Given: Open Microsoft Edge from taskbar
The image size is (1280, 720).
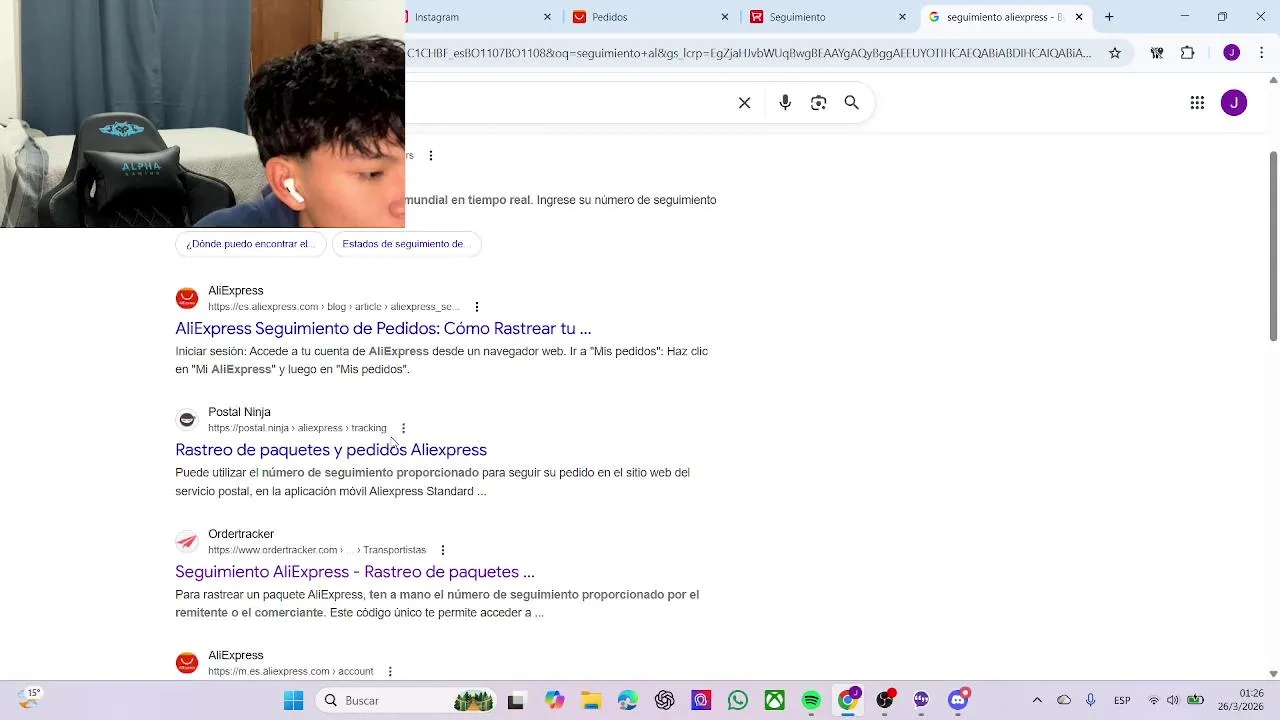Looking at the screenshot, I should point(628,701).
